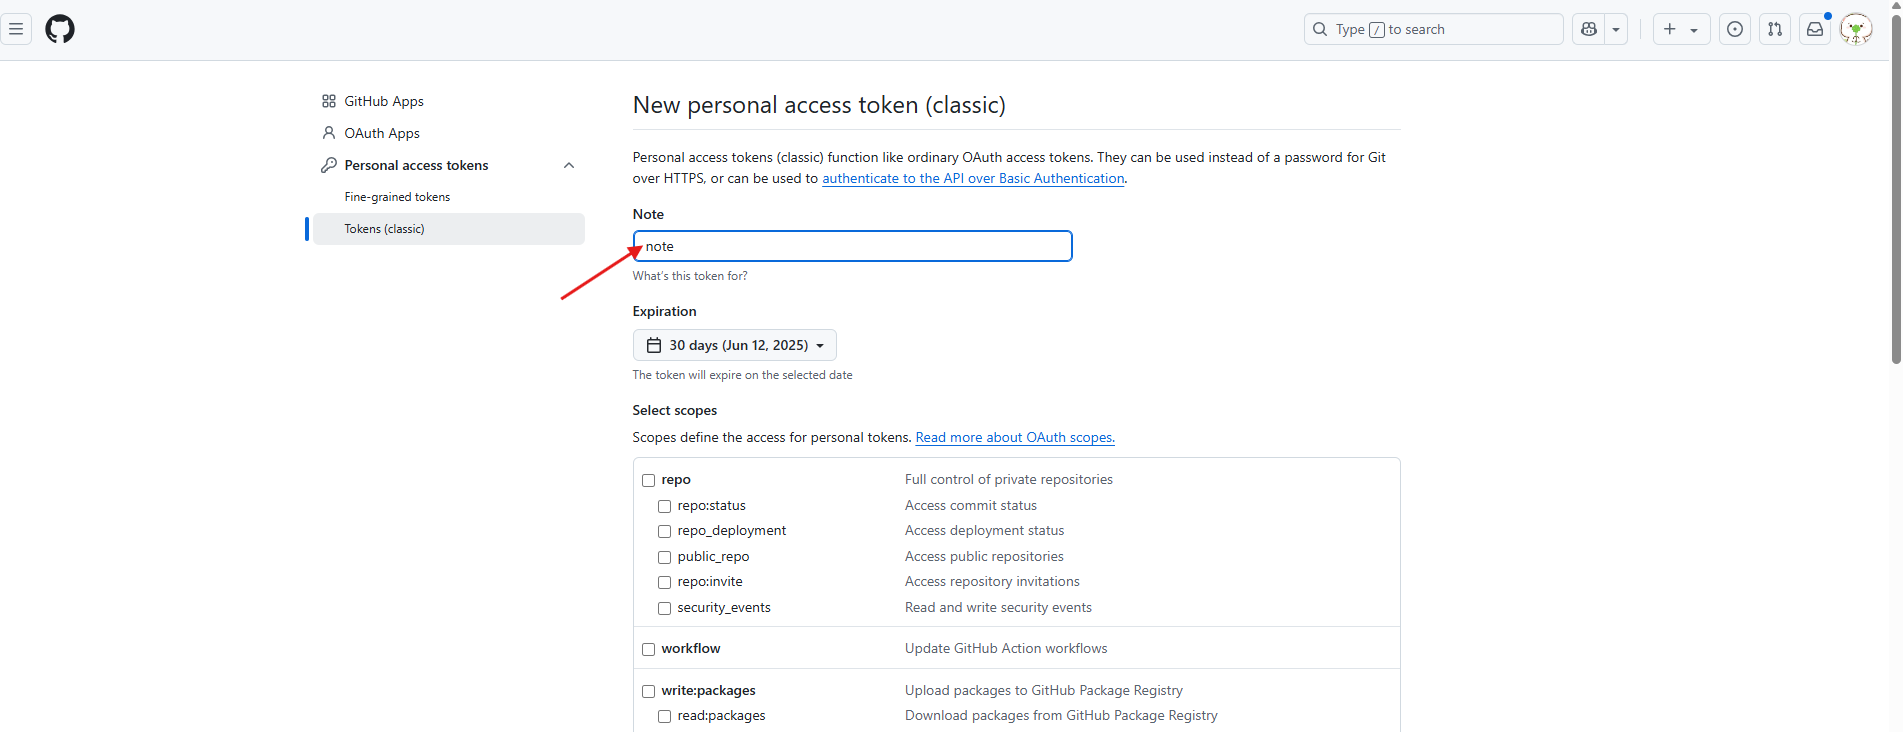Click the Note text field
This screenshot has height=732, width=1903.
(x=852, y=246)
